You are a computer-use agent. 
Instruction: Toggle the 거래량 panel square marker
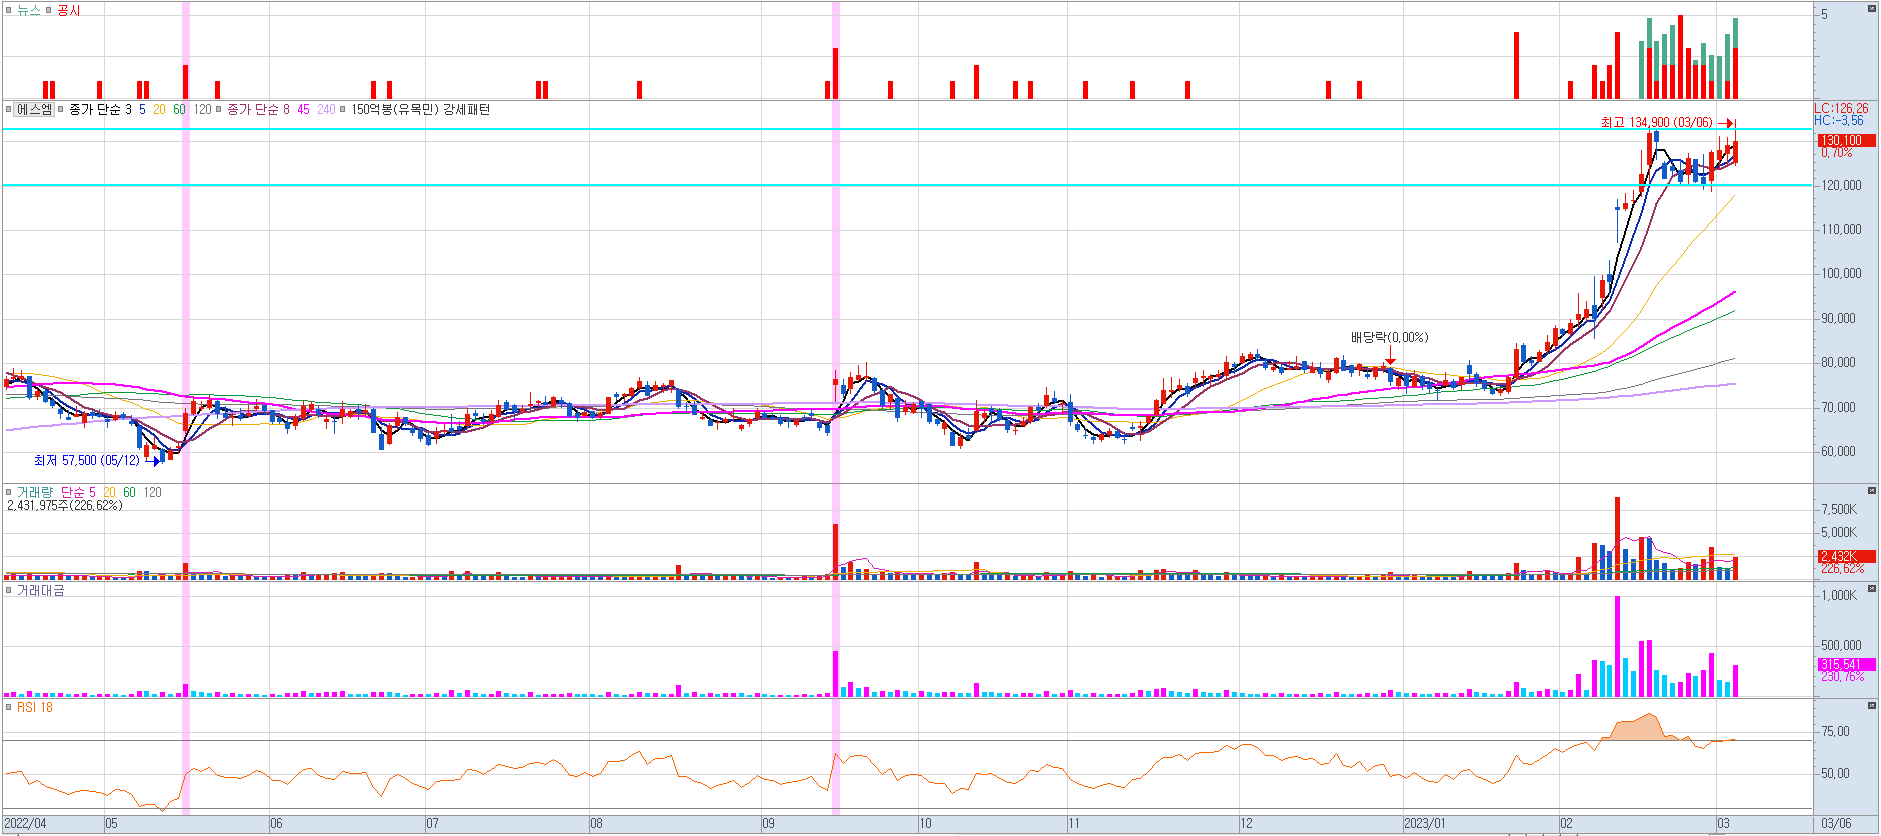click(8, 492)
